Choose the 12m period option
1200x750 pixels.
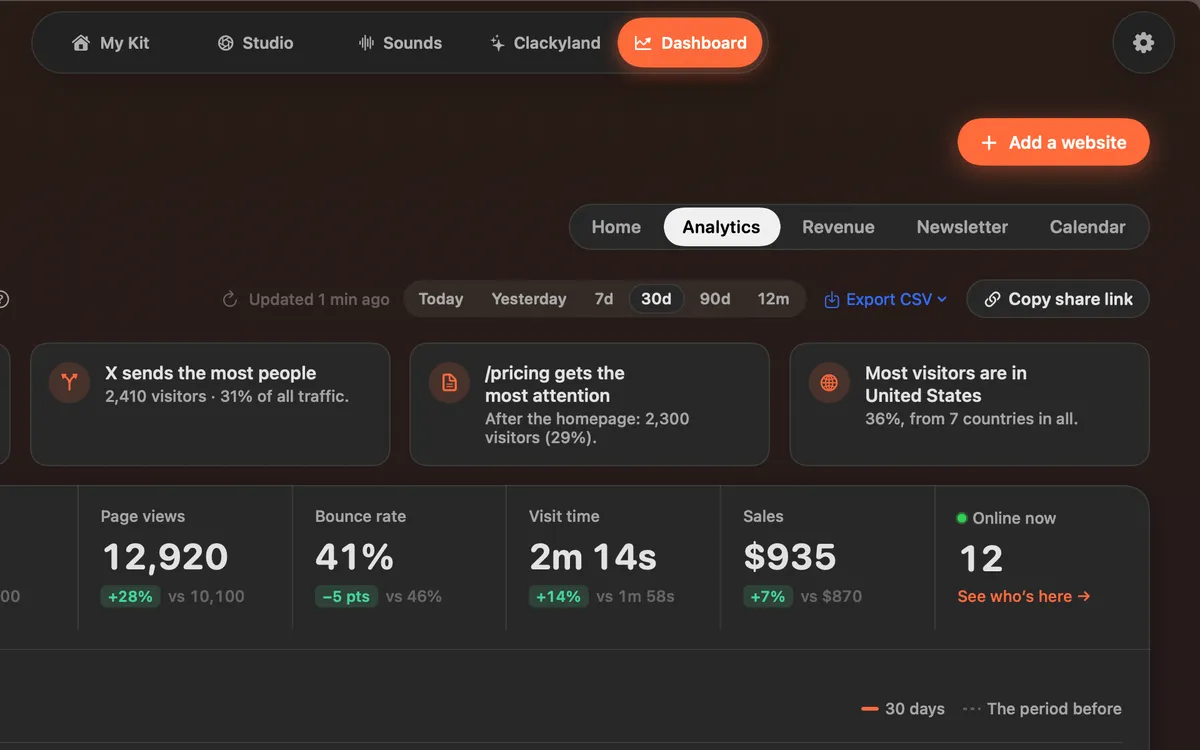coord(773,299)
